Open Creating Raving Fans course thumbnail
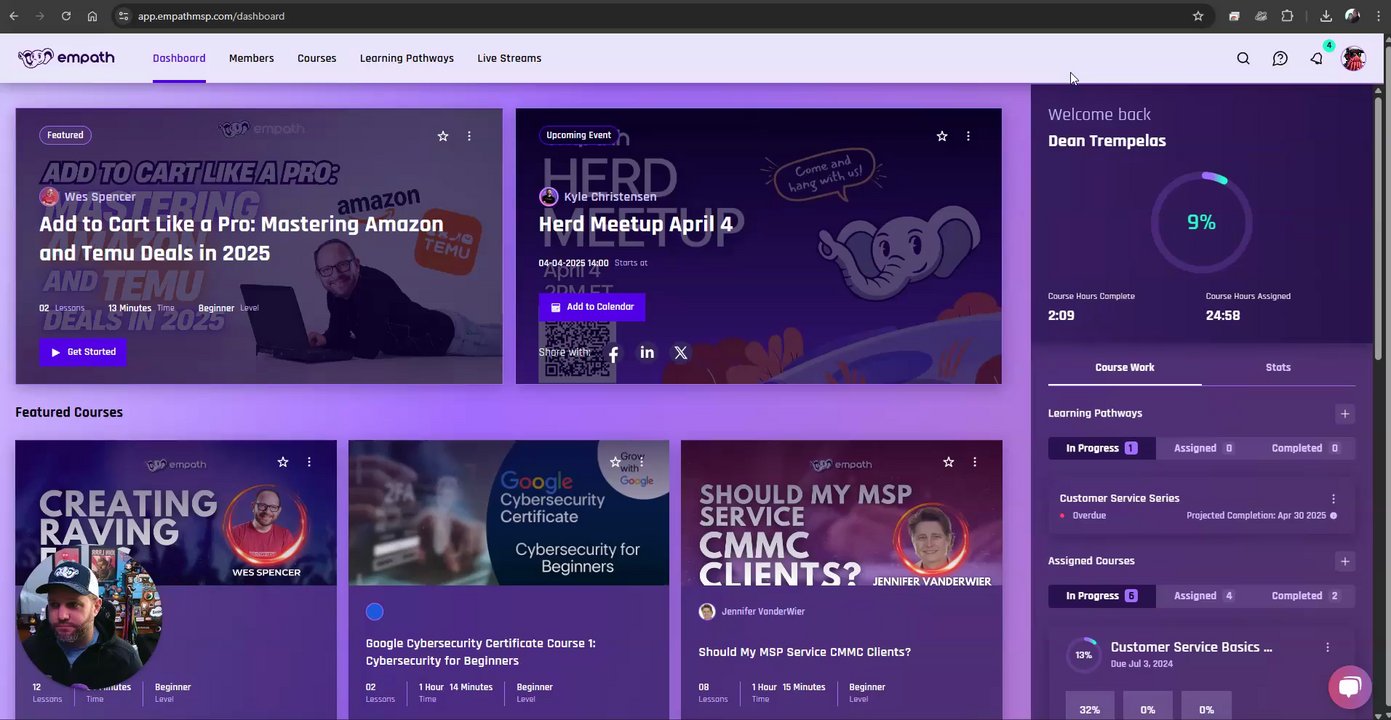The image size is (1391, 720). [176, 513]
